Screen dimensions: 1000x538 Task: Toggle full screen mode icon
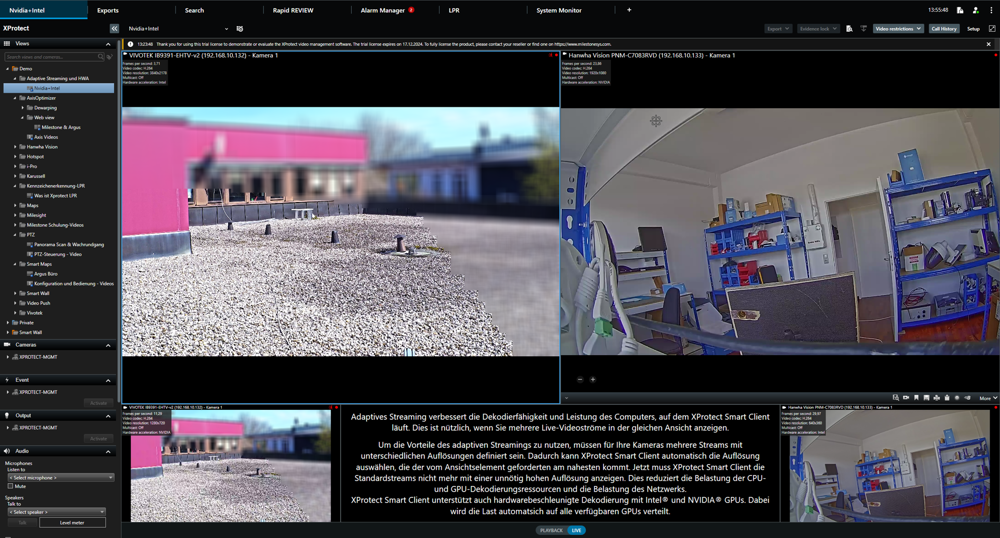[991, 29]
